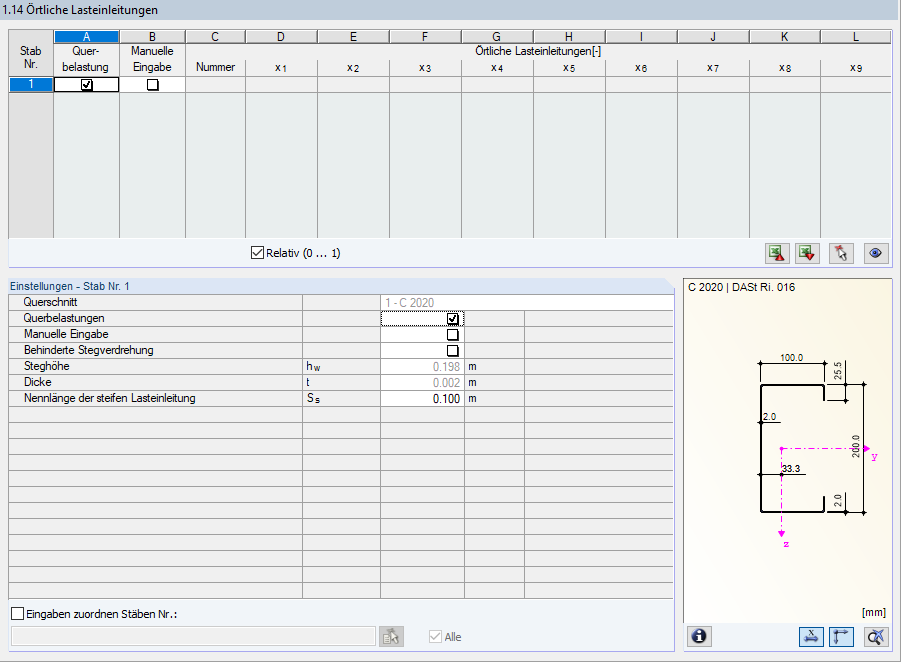The height and width of the screenshot is (662, 901).
Task: Enable Behinderte Stegverdrehung checkbox
Action: click(x=453, y=351)
